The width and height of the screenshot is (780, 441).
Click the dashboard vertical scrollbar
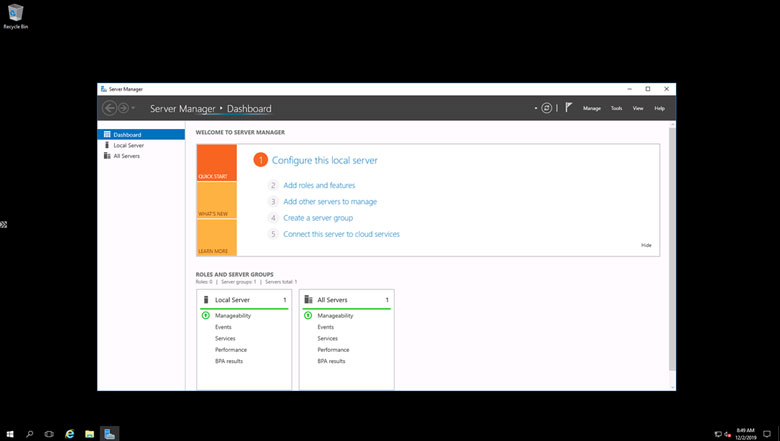[x=672, y=249]
